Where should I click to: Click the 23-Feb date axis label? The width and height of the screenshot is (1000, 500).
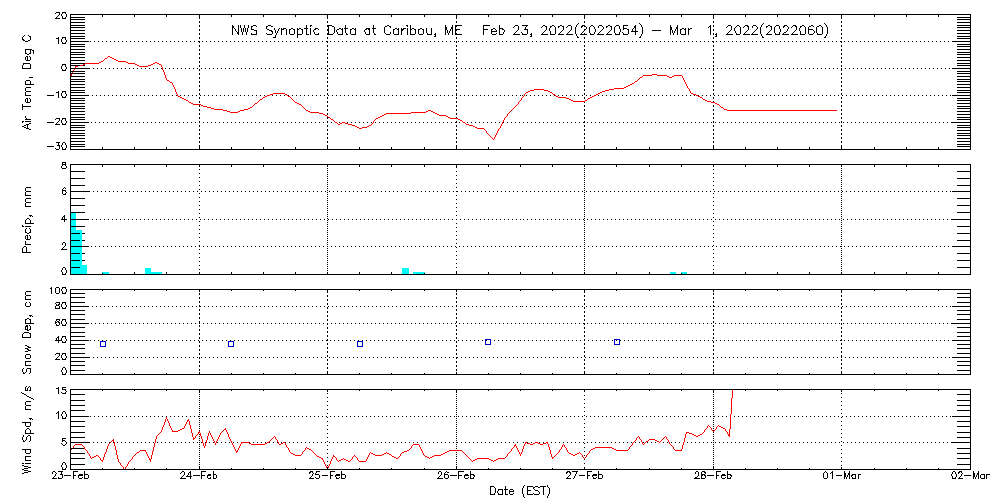71,477
